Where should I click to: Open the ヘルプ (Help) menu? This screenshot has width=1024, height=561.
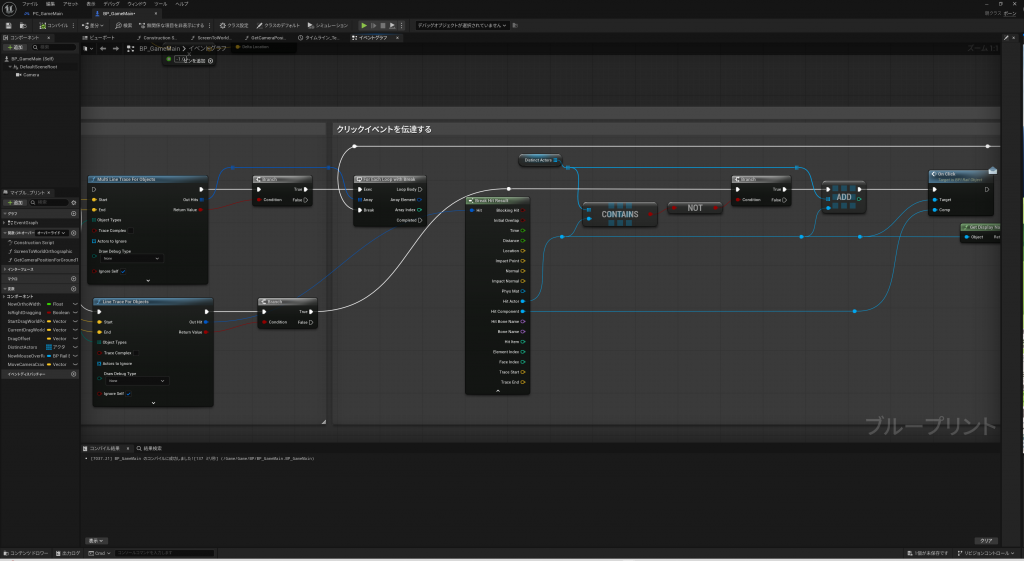(182, 4)
